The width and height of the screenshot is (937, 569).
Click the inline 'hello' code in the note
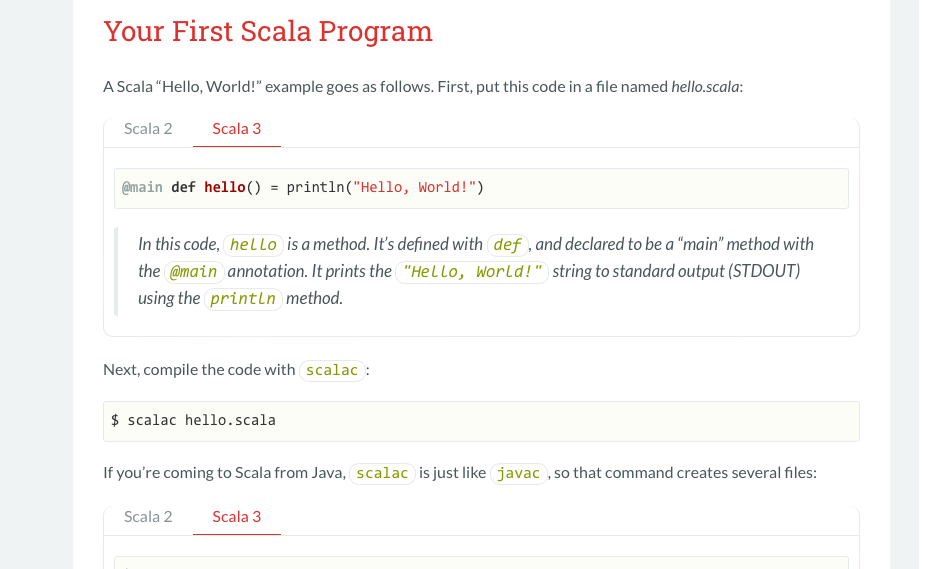tap(253, 244)
